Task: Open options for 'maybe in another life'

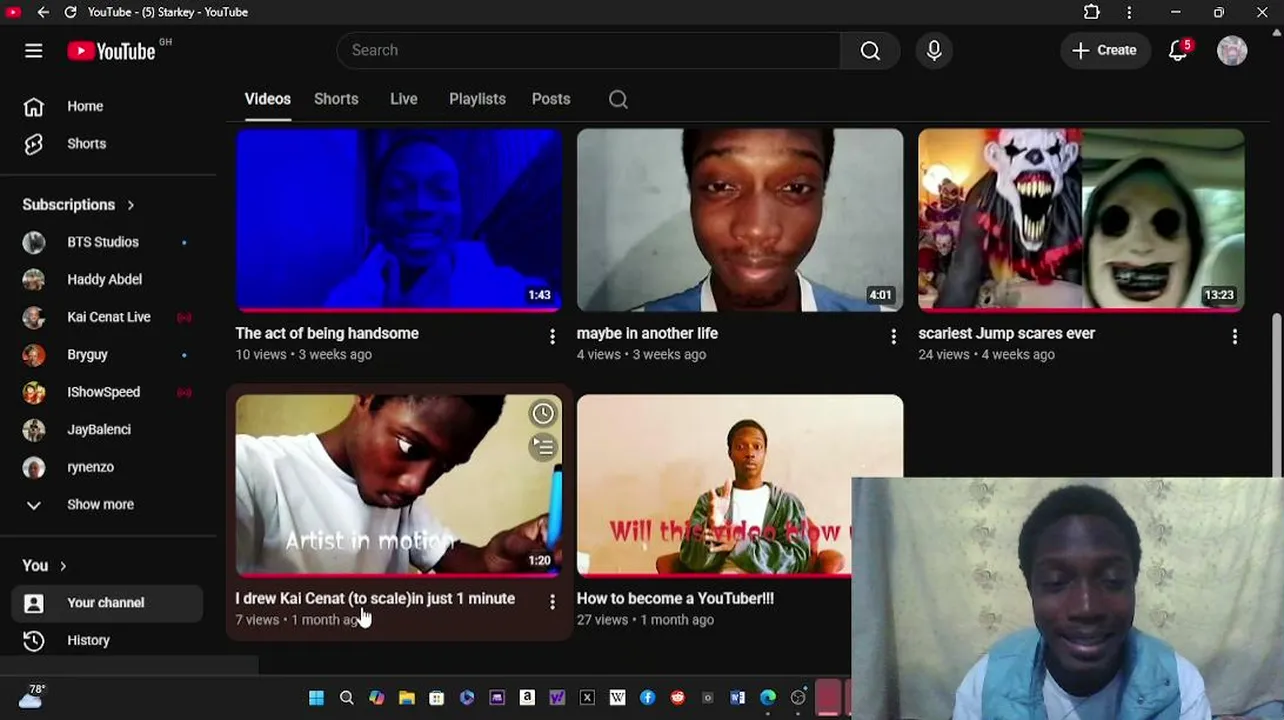Action: coord(893,337)
